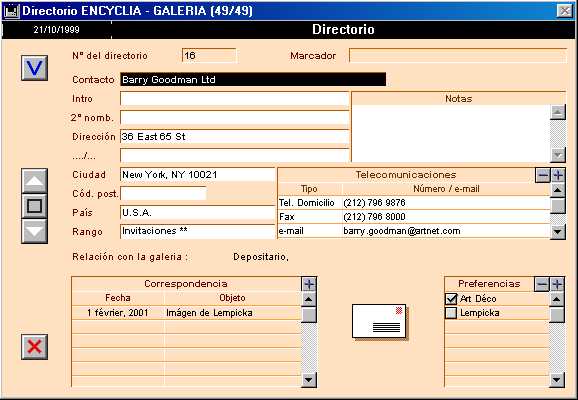
Task: Check the Lempicka preference checkbox
Action: pyautogui.click(x=451, y=313)
